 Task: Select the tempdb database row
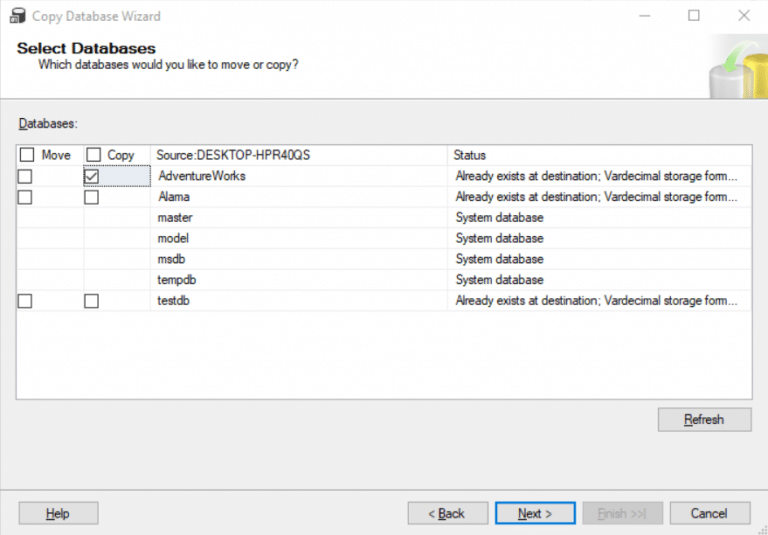point(384,280)
